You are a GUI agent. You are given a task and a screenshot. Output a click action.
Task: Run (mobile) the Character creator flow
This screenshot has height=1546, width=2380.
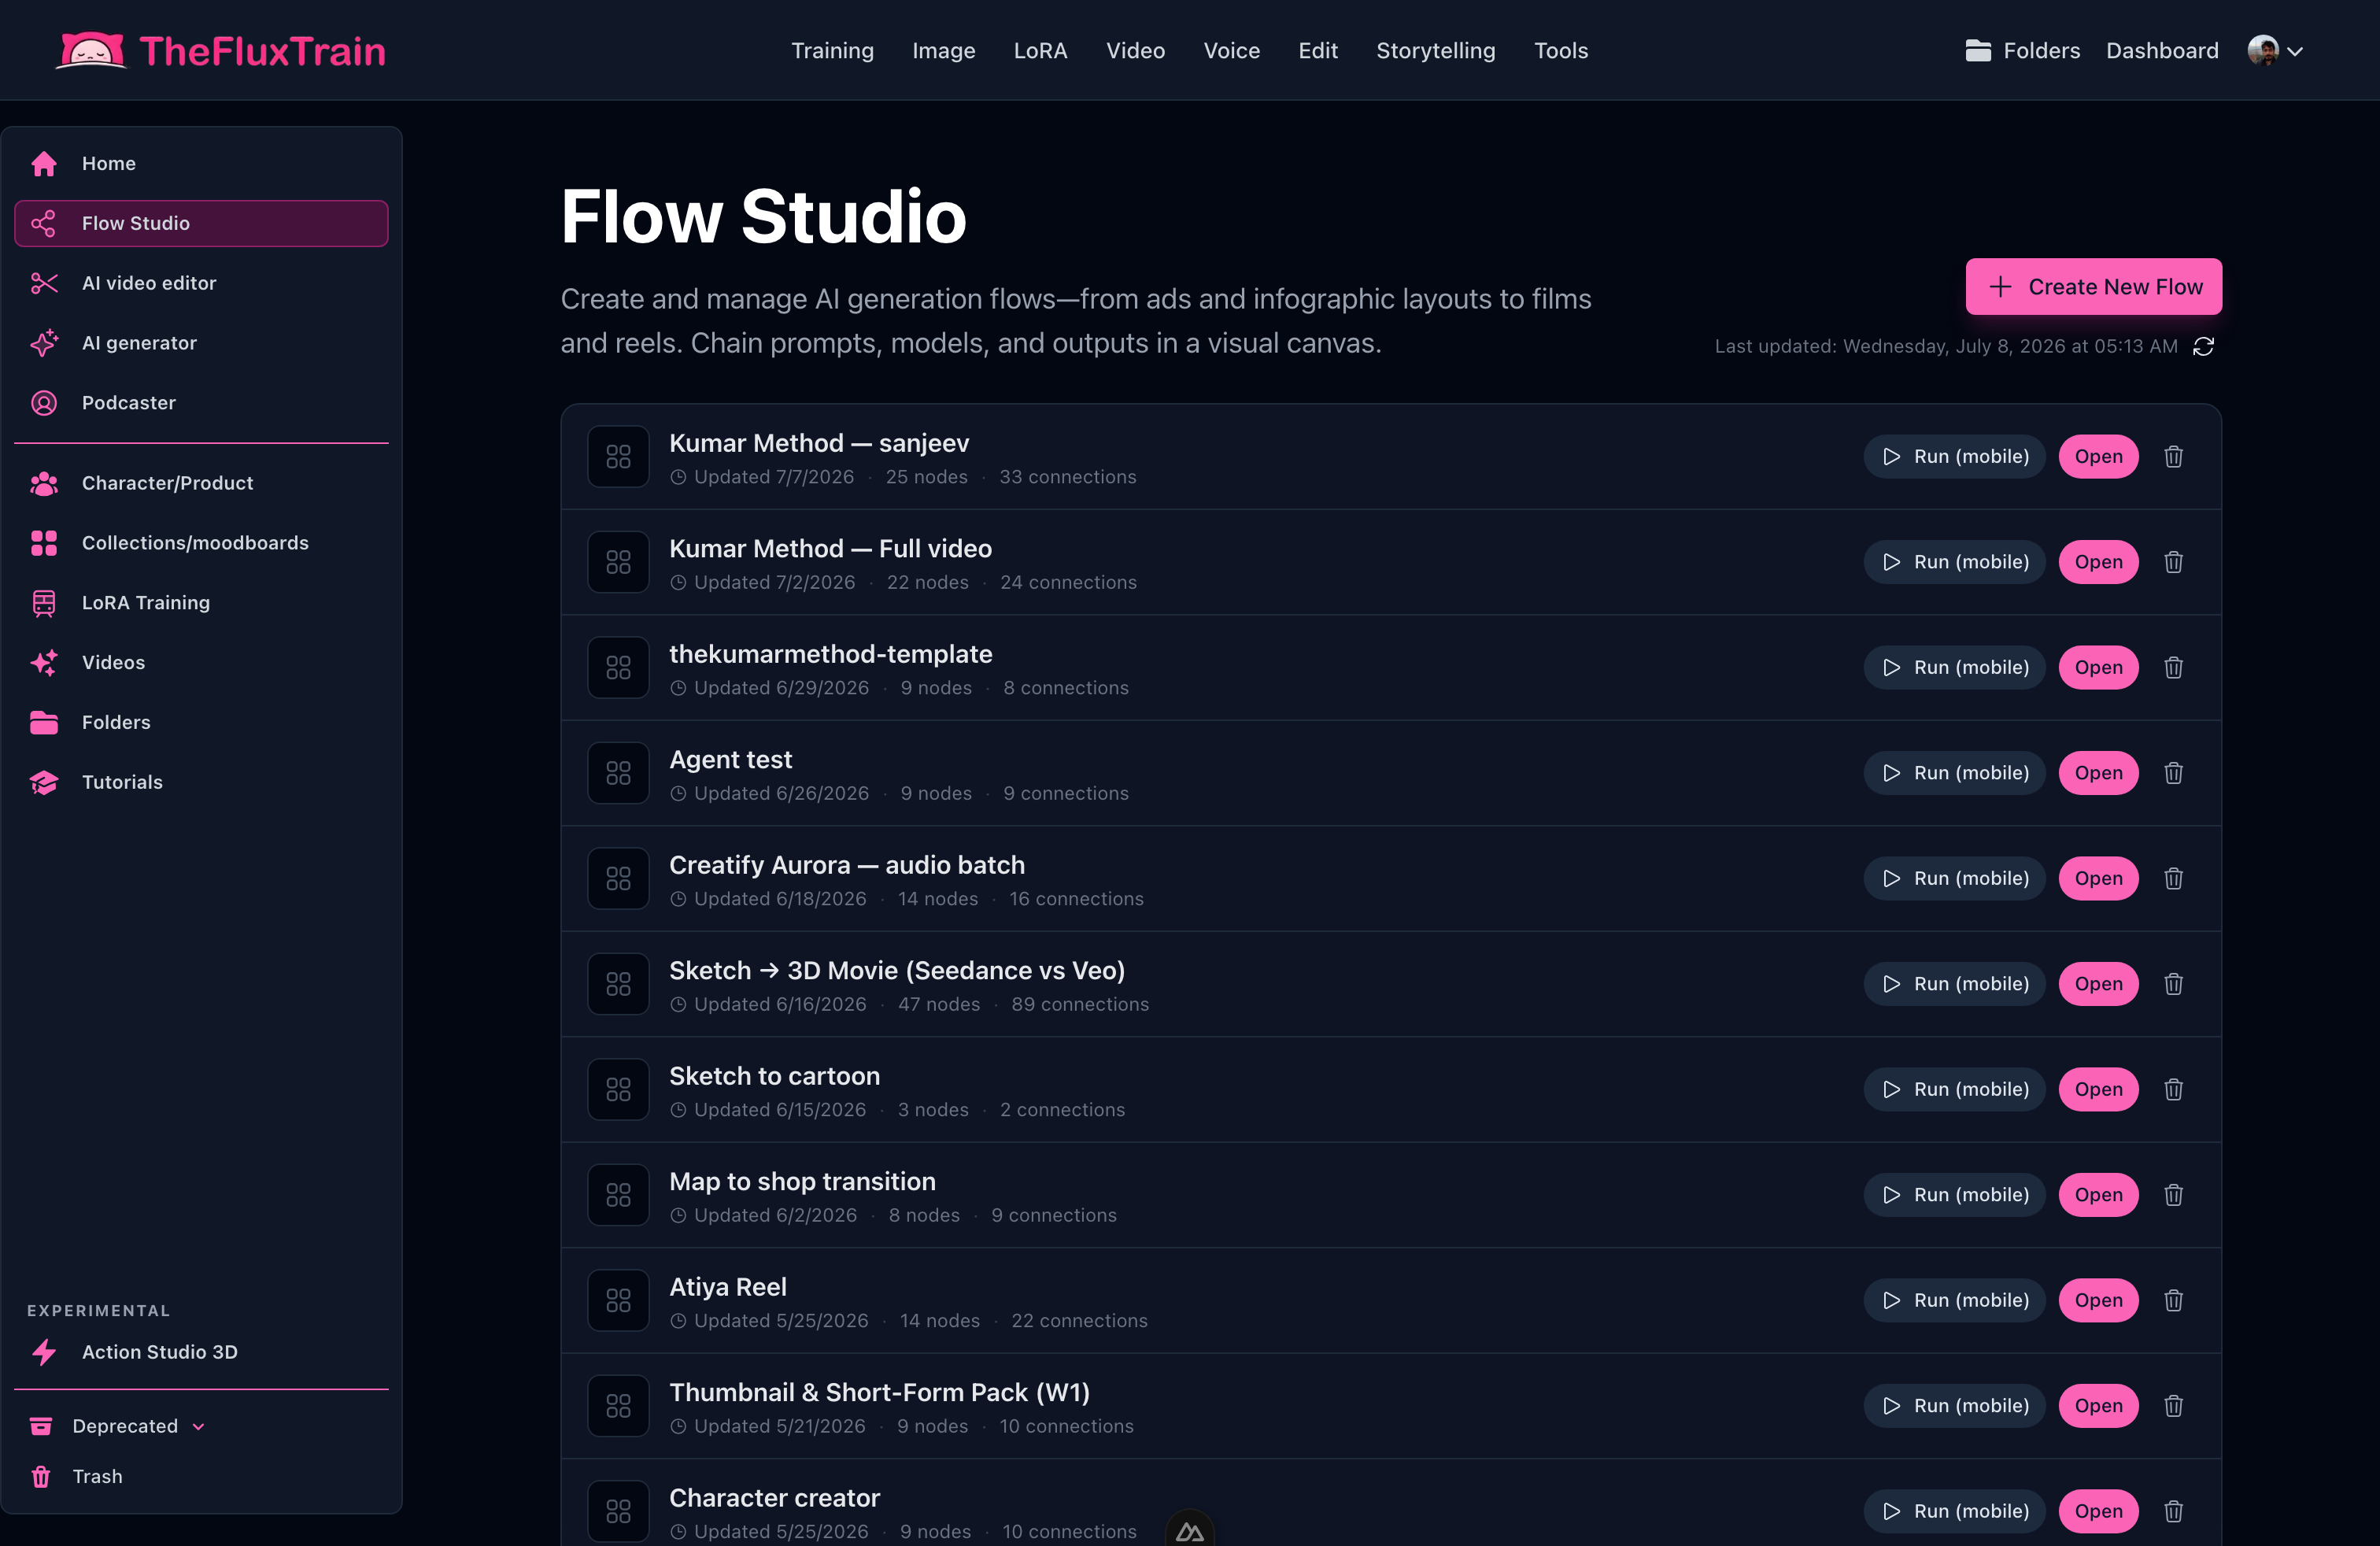click(x=1954, y=1512)
